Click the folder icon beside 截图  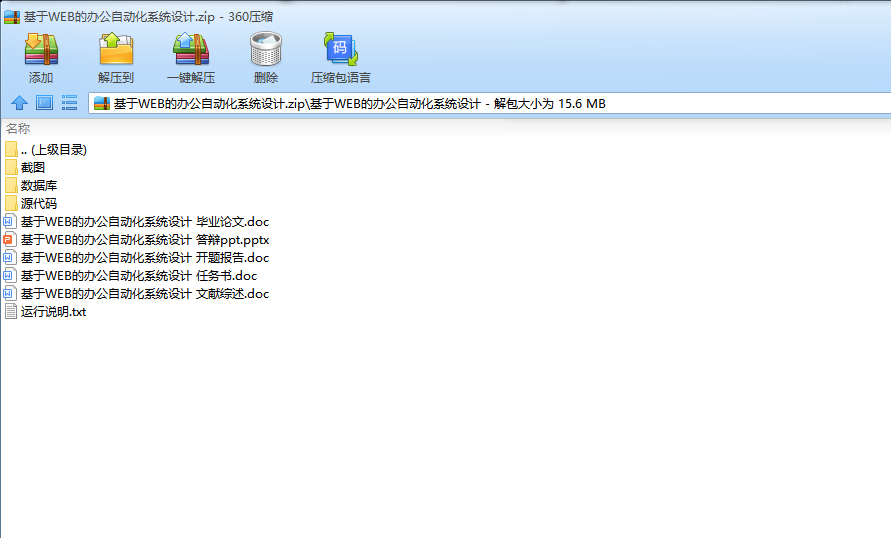point(11,168)
